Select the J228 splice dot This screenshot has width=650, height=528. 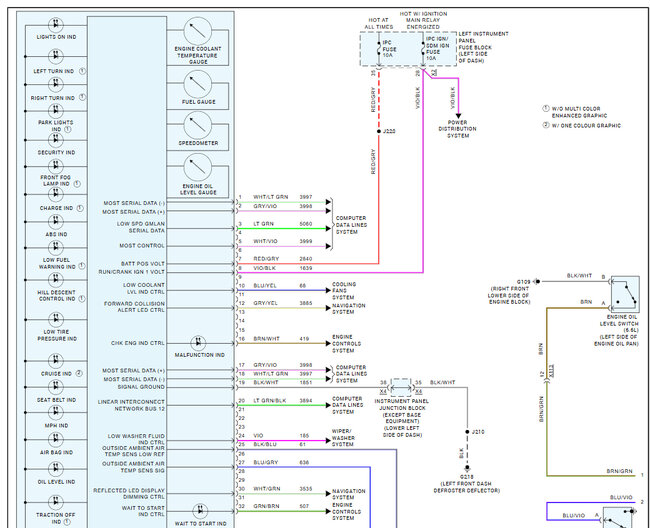coord(378,131)
